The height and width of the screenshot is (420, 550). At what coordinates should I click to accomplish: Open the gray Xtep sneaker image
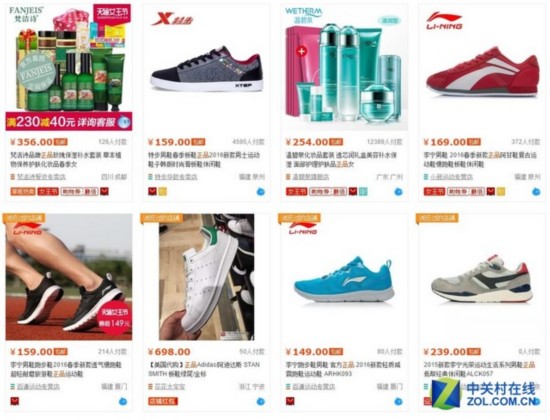[x=207, y=67]
